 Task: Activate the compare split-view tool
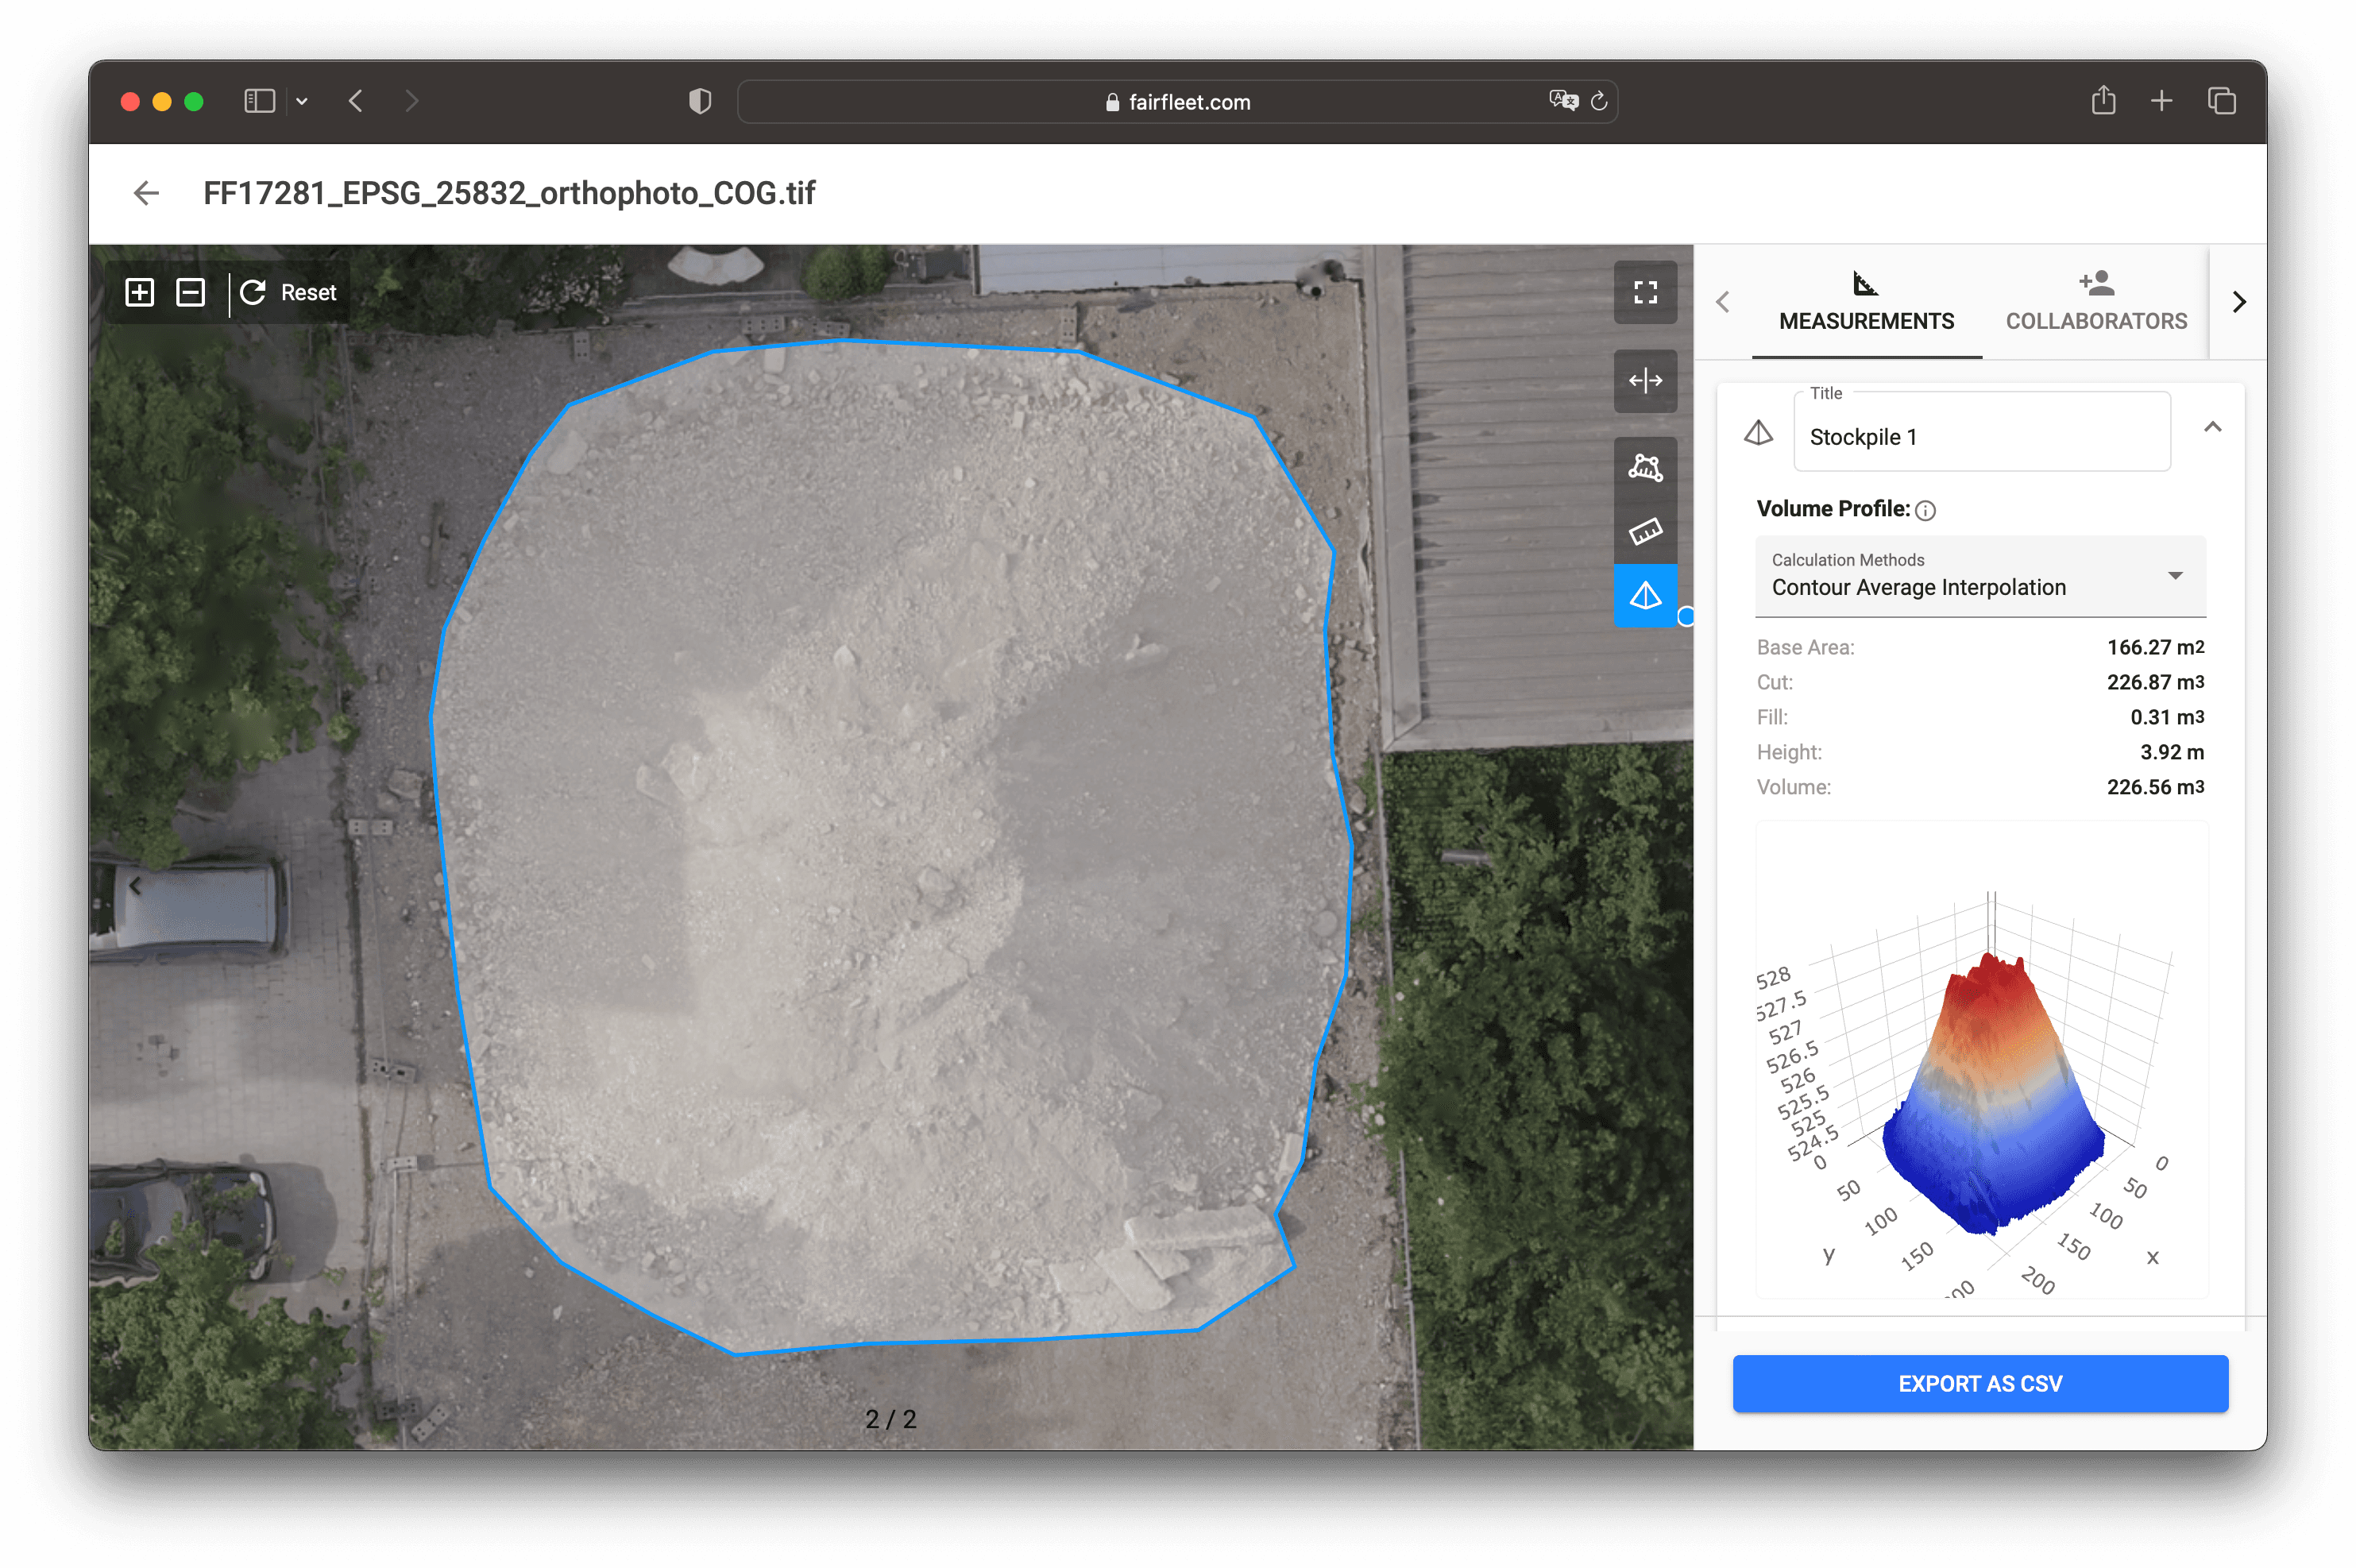click(1645, 380)
